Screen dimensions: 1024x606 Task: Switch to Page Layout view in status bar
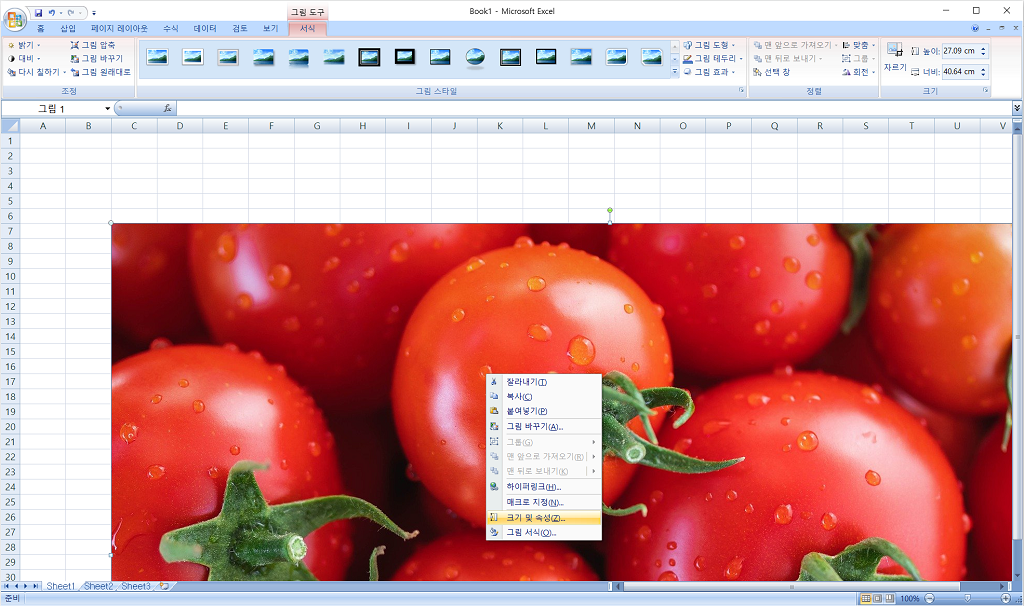(878, 598)
